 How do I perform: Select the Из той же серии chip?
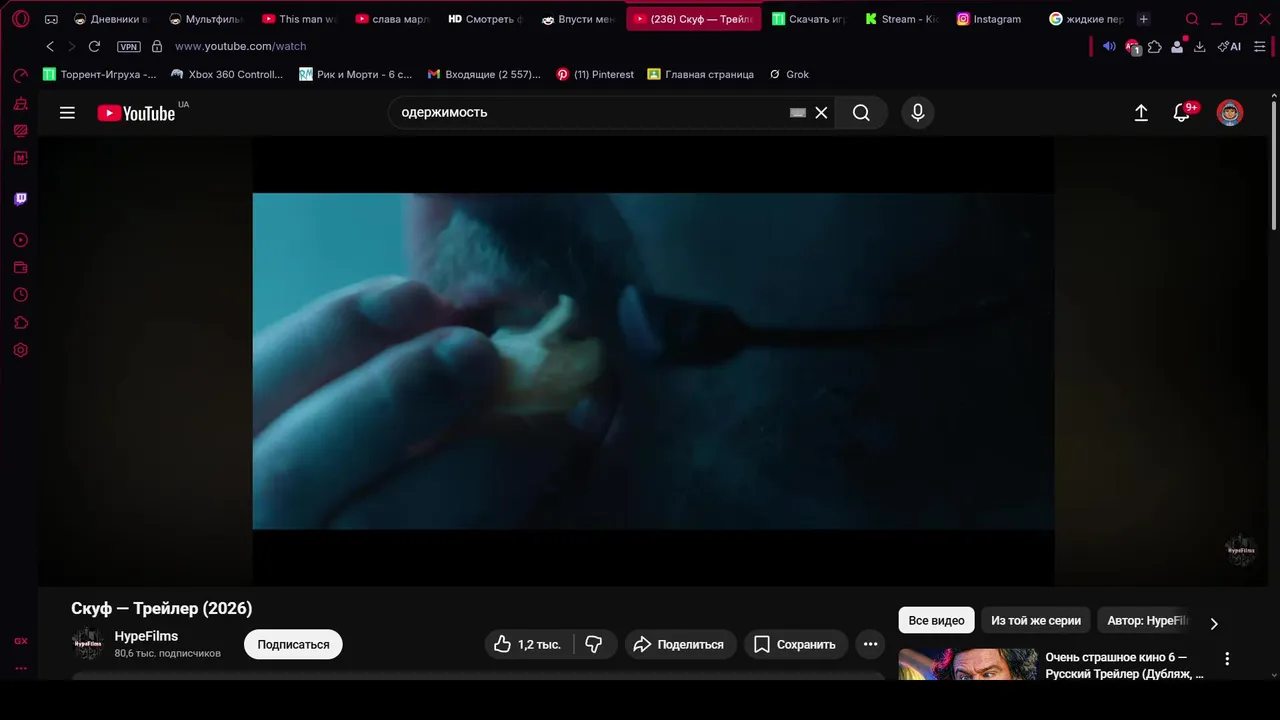click(1036, 620)
